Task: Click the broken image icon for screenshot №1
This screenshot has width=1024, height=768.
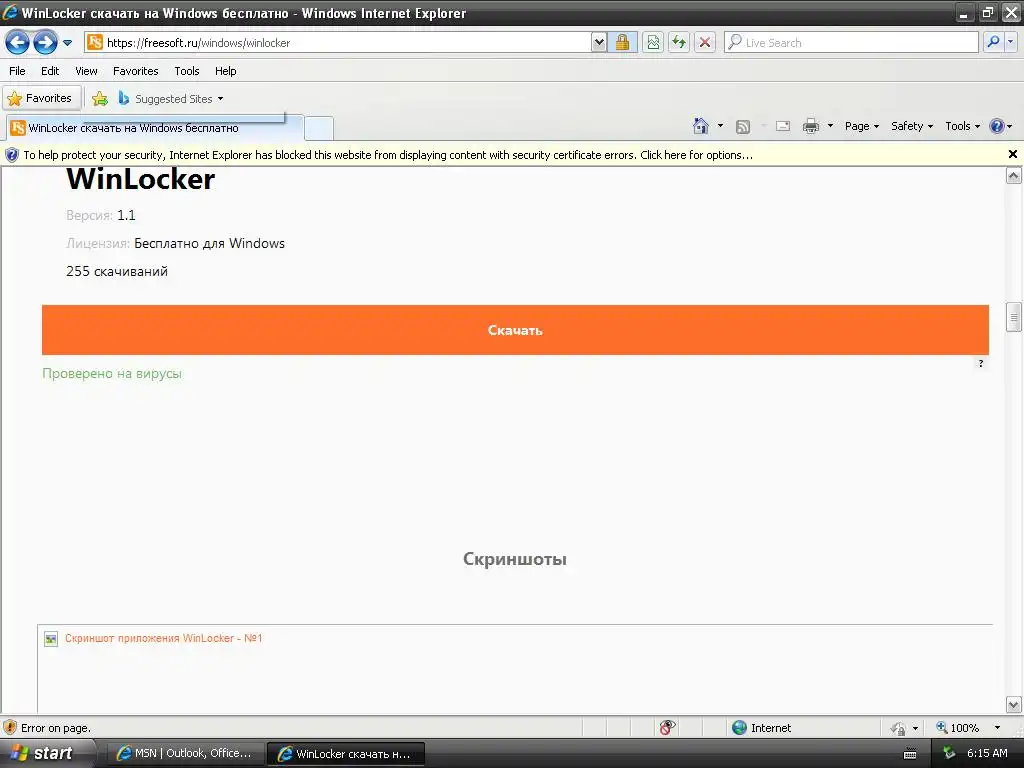Action: coord(51,639)
